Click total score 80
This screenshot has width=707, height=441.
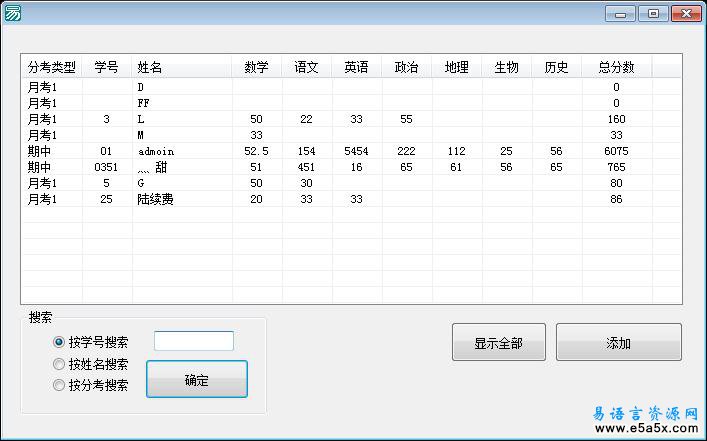pos(616,183)
